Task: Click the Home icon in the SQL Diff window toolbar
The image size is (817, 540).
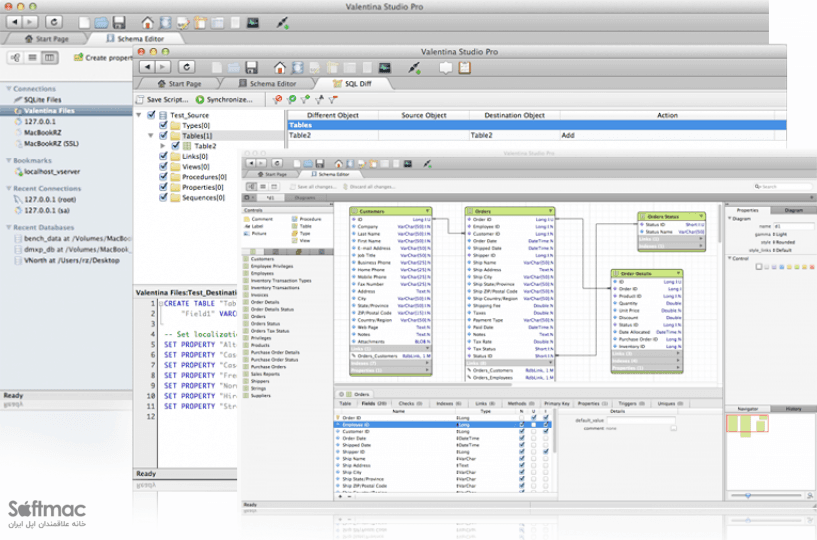Action: [280, 68]
